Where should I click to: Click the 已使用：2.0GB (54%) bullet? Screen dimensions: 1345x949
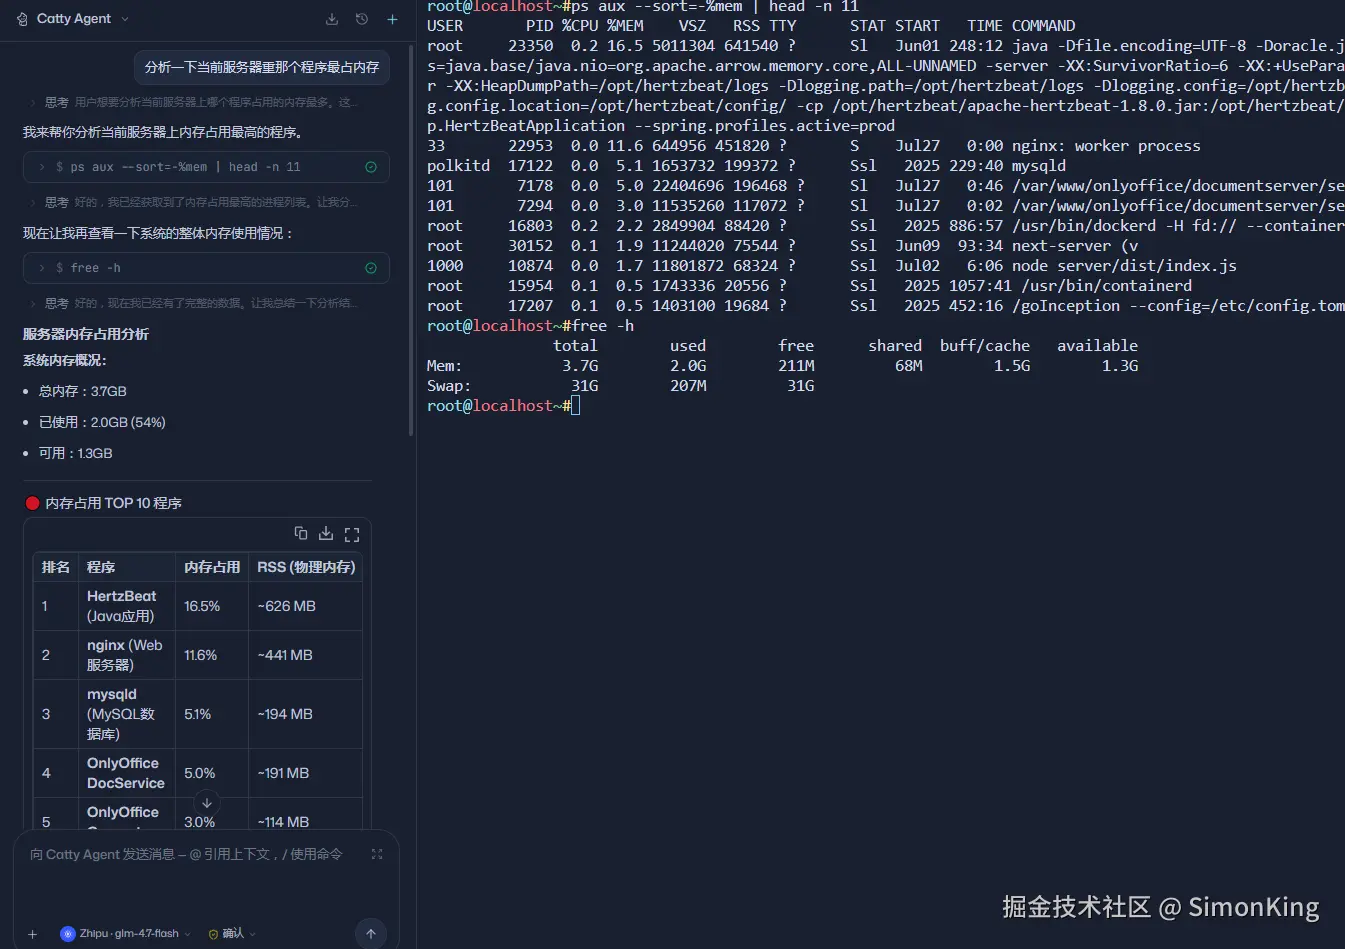click(x=102, y=422)
